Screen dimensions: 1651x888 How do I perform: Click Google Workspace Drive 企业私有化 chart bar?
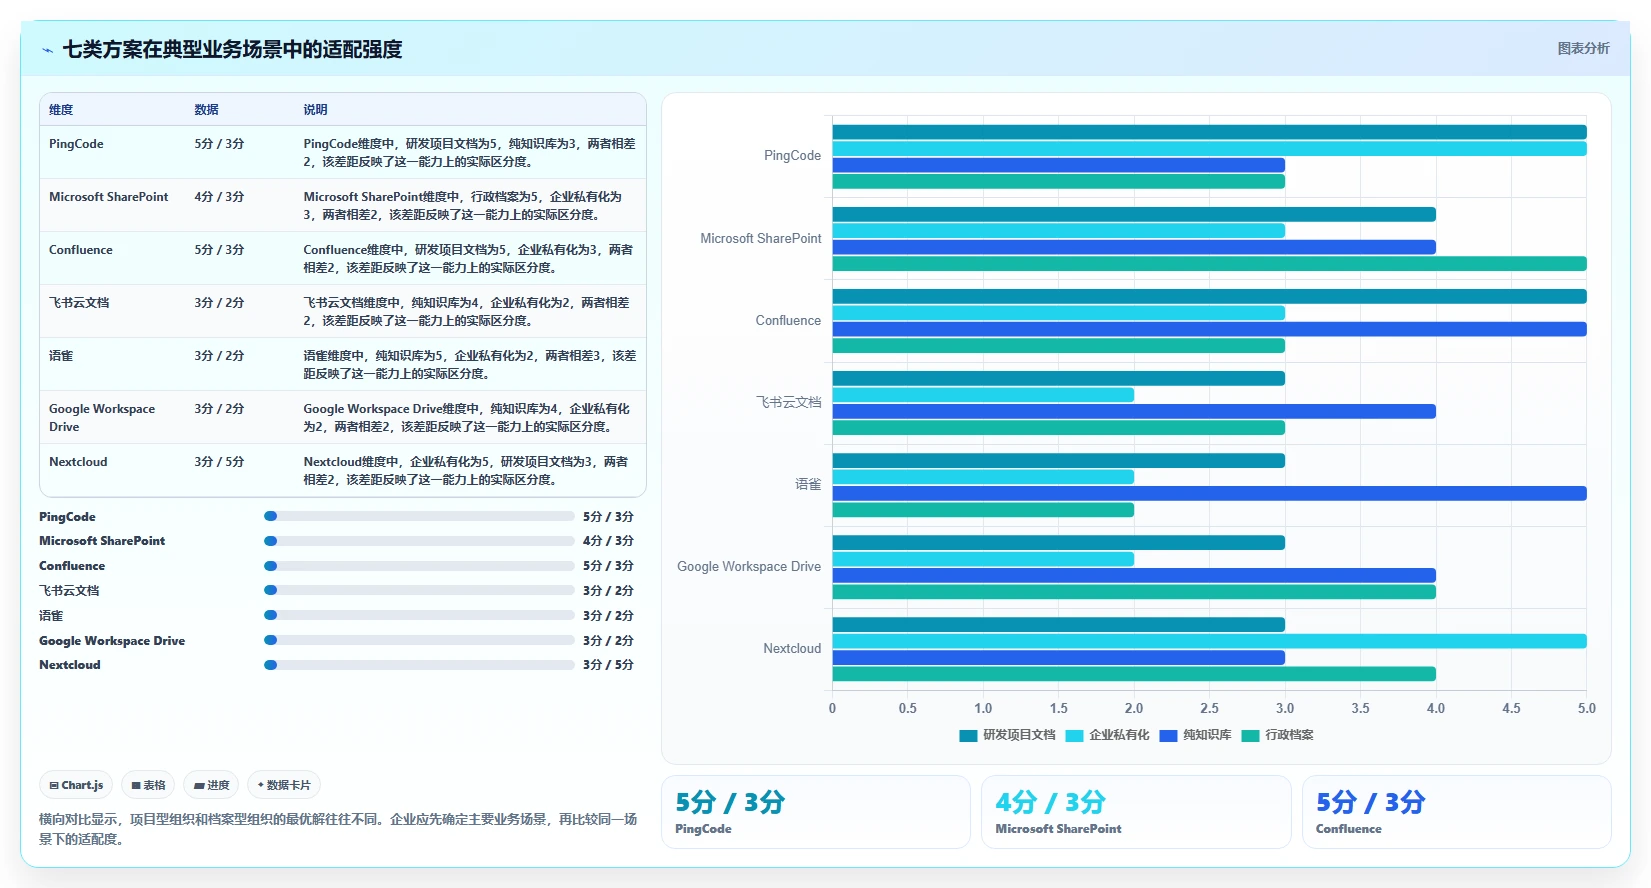[983, 559]
